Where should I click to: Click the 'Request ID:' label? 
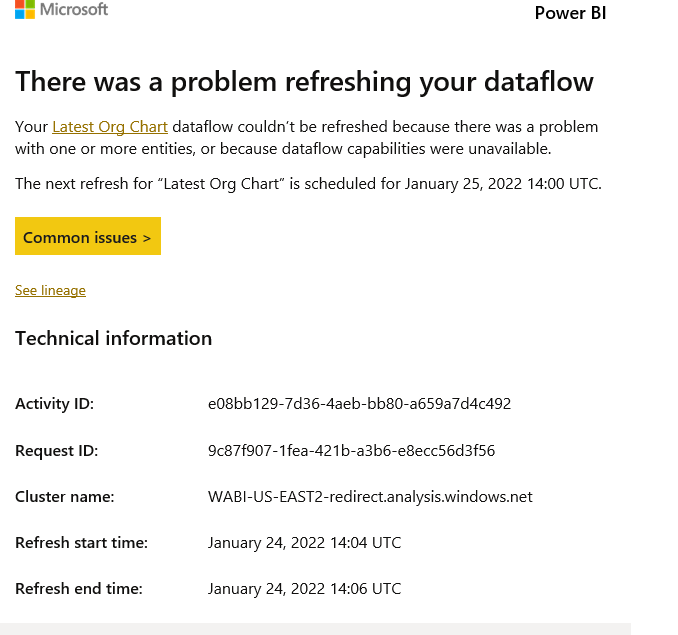(57, 451)
